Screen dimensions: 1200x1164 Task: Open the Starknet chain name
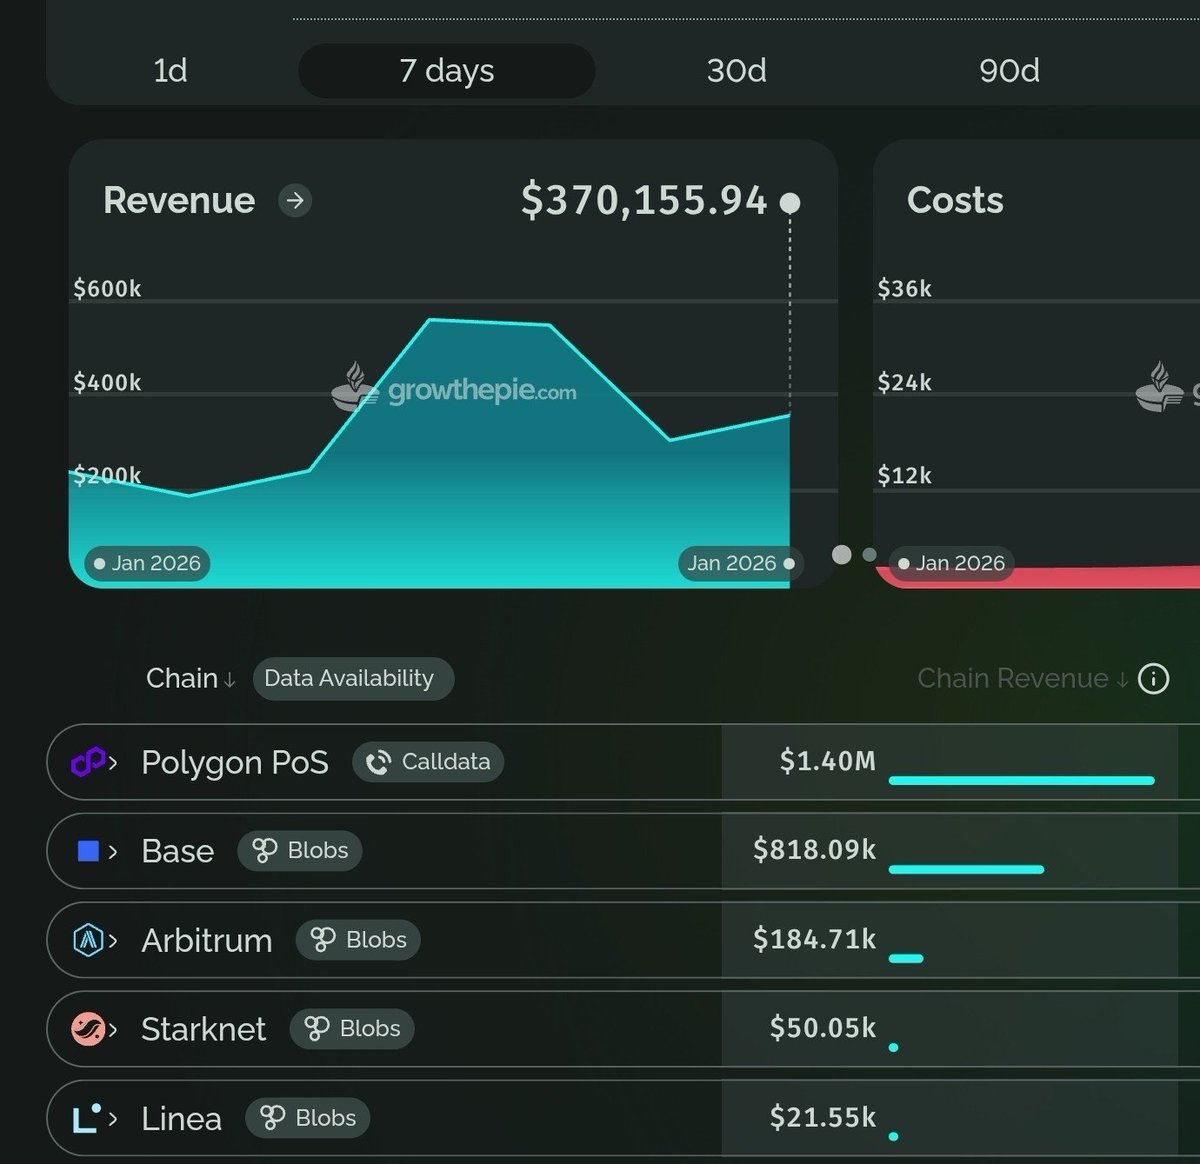pos(204,1030)
